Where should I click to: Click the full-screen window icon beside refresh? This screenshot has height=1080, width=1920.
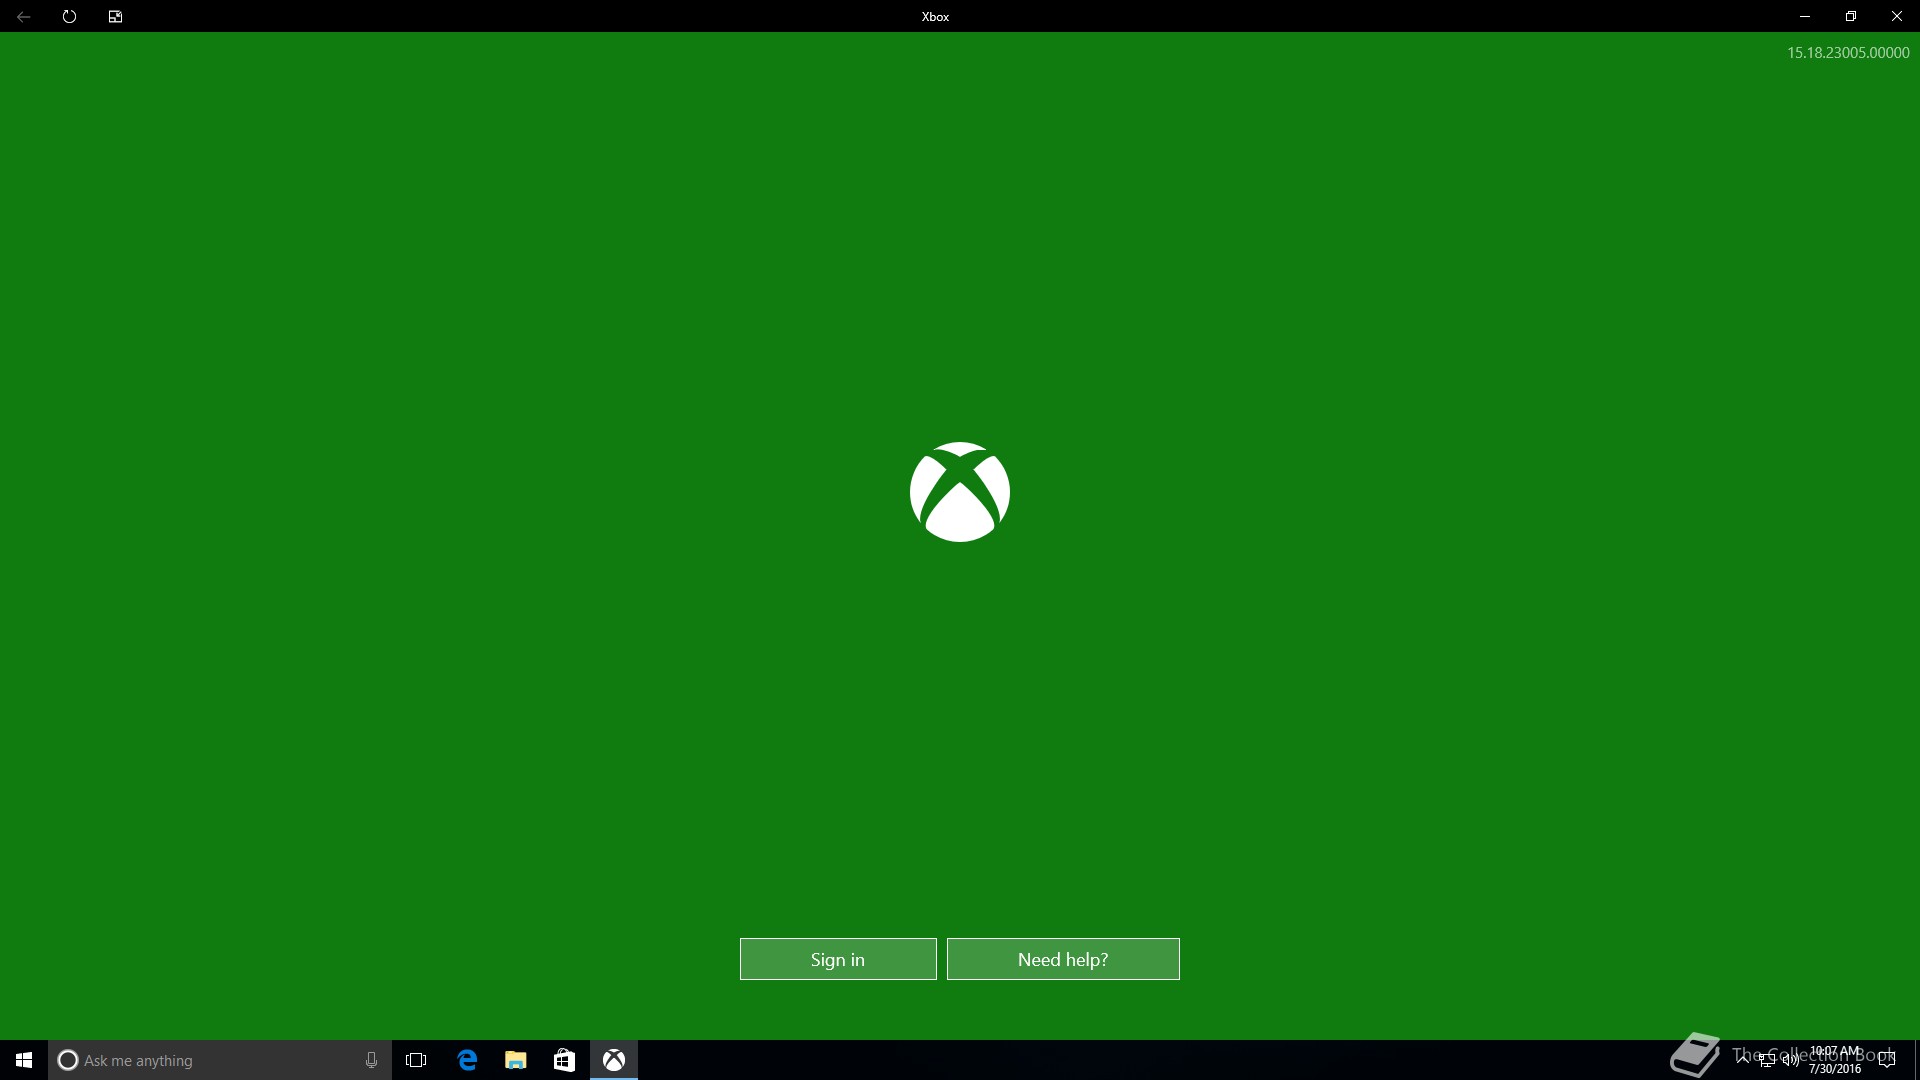tap(115, 16)
